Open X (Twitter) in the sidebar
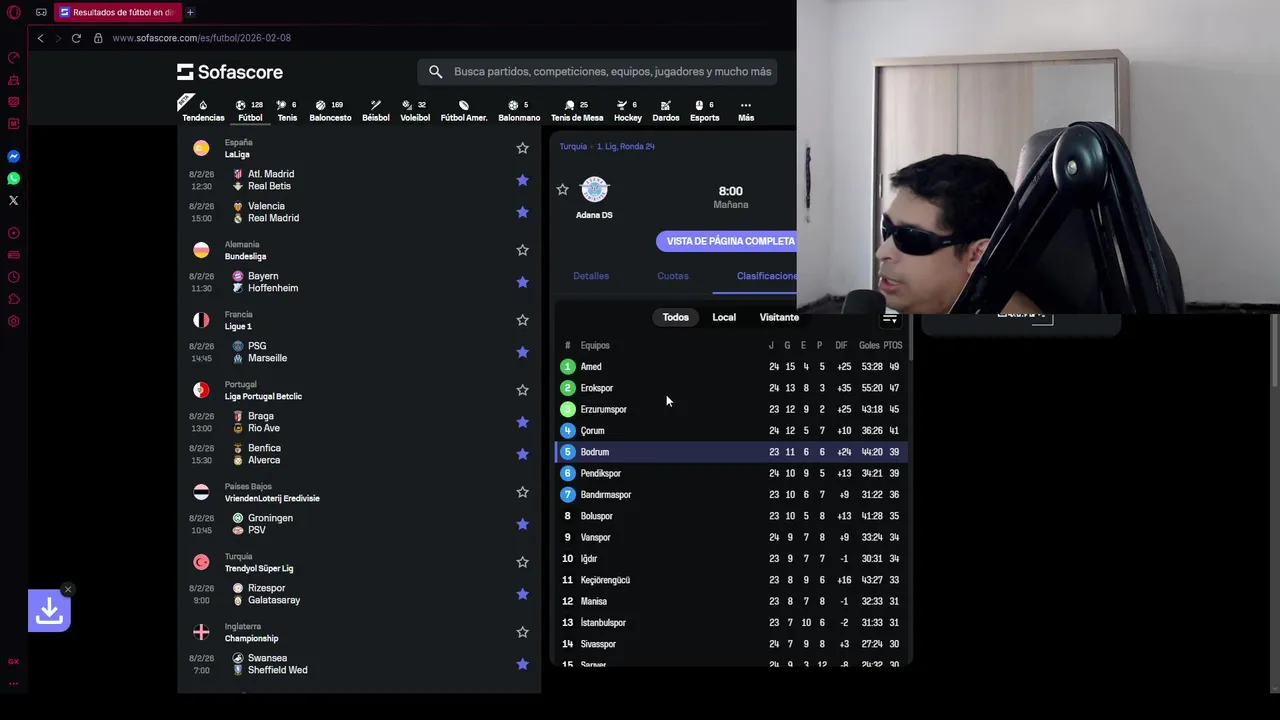 [x=13, y=200]
